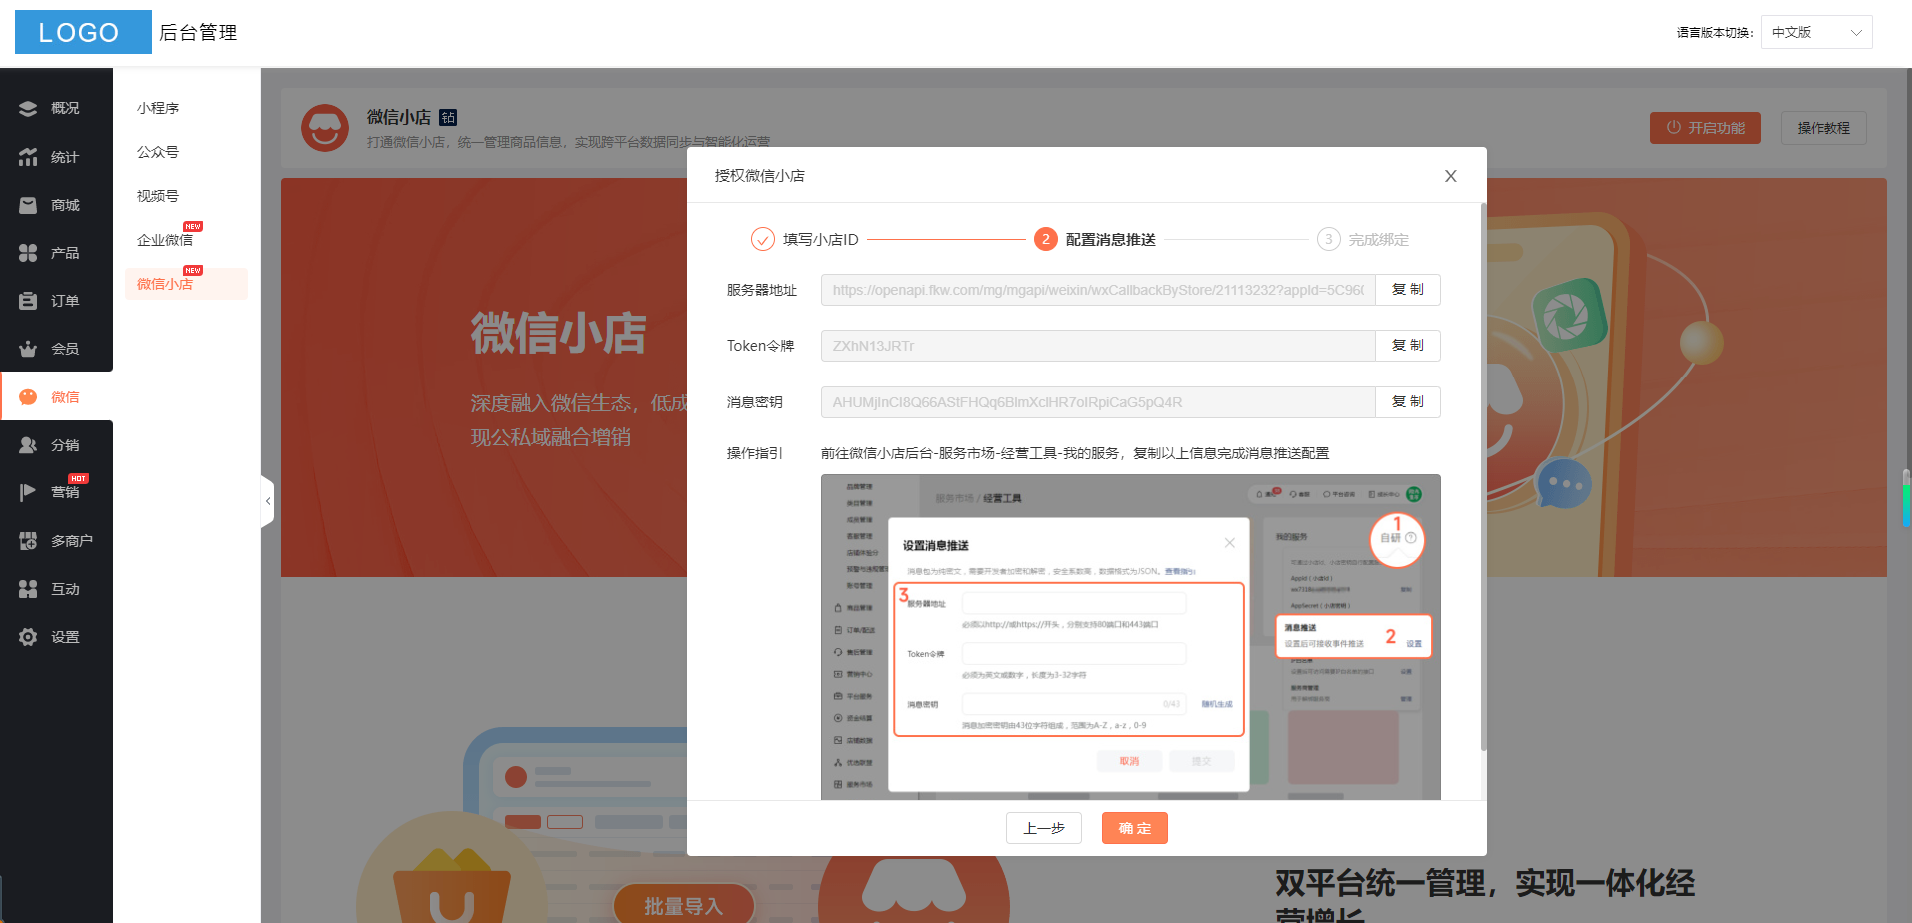
Task: Click the completed 填写小店ID step checkmark
Action: (x=762, y=239)
